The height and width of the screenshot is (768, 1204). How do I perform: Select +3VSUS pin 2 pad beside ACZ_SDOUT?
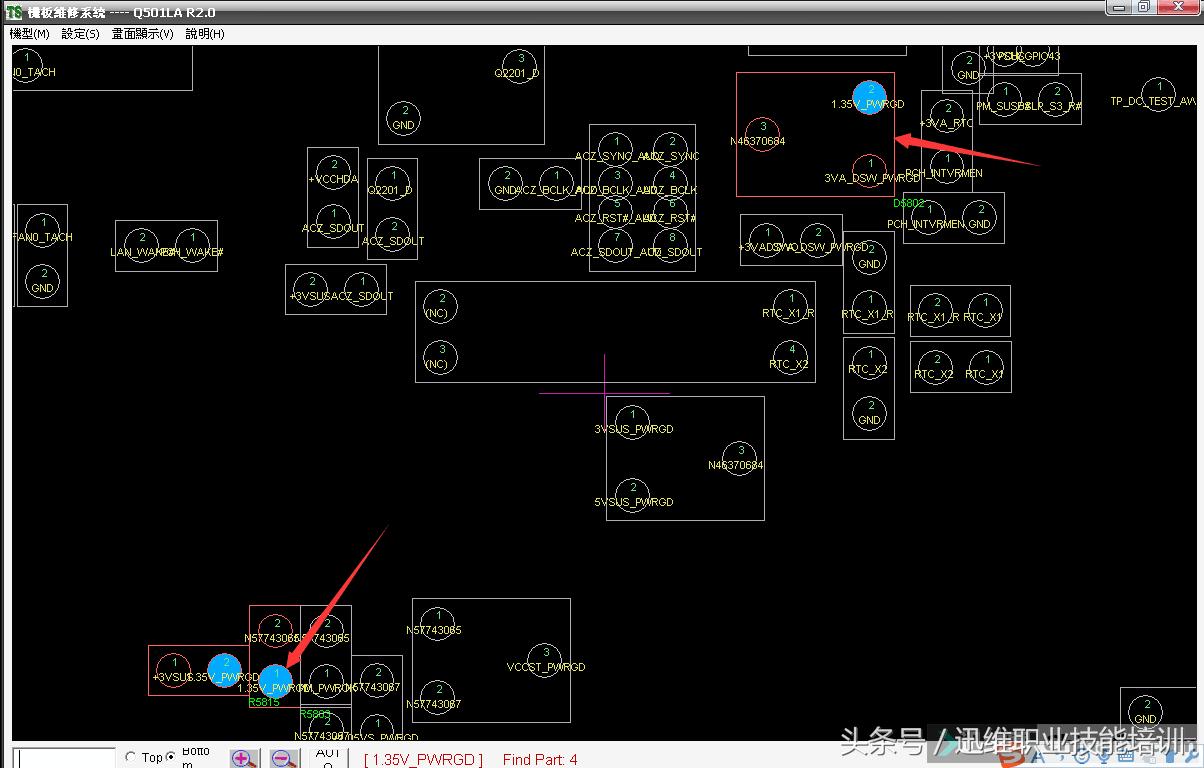tap(311, 288)
